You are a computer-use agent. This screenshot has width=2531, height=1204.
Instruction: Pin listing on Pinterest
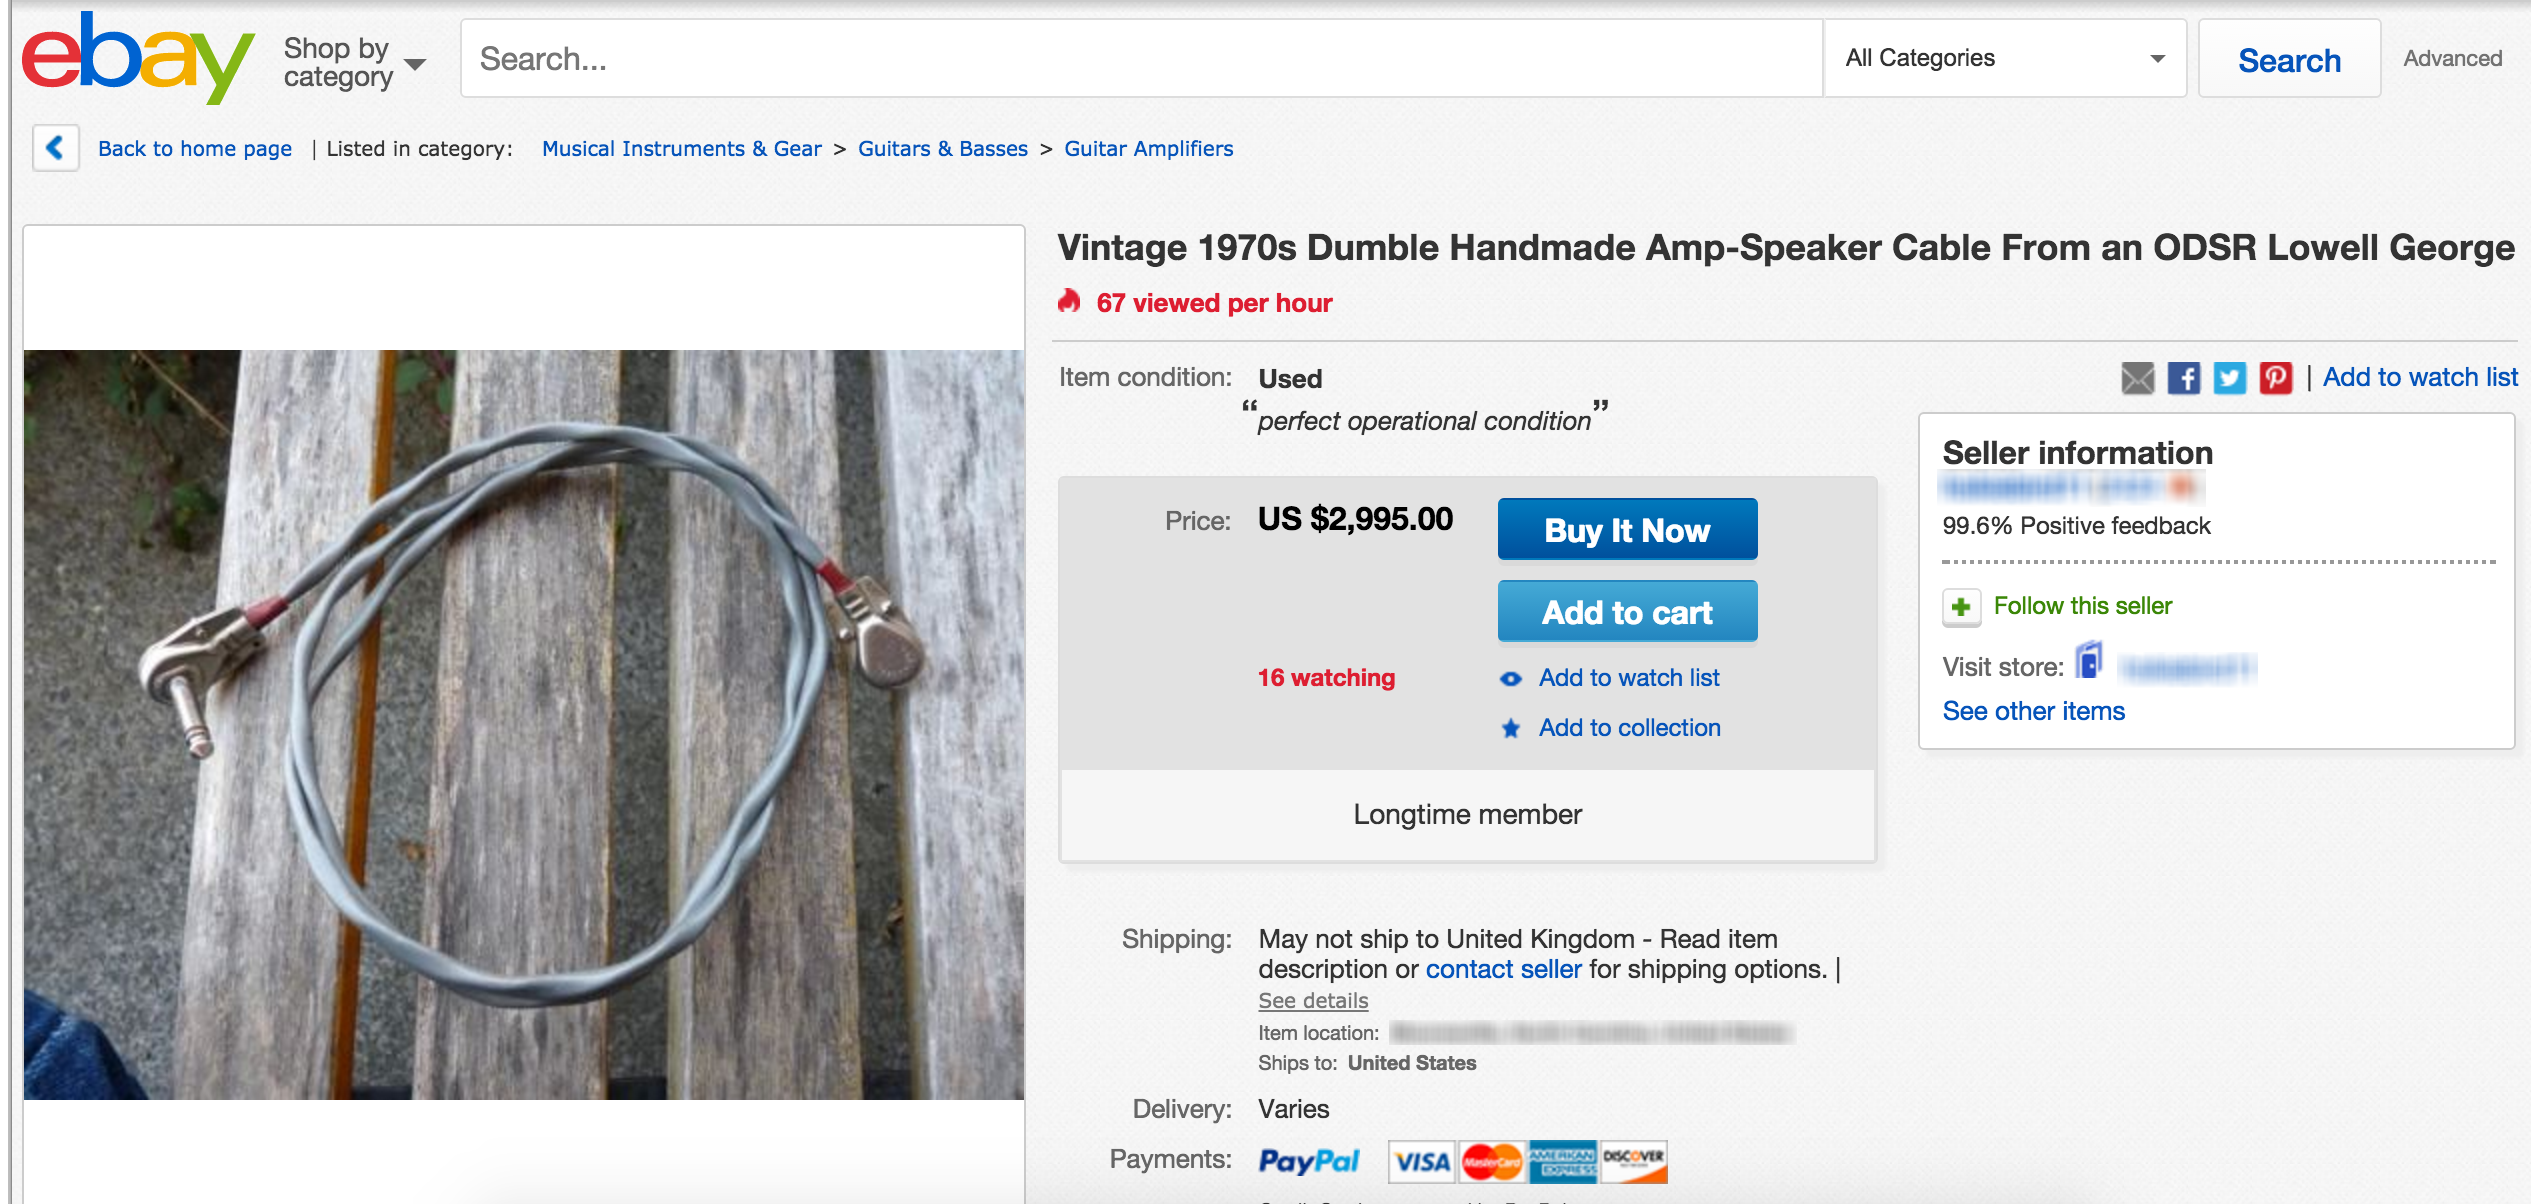coord(2275,378)
